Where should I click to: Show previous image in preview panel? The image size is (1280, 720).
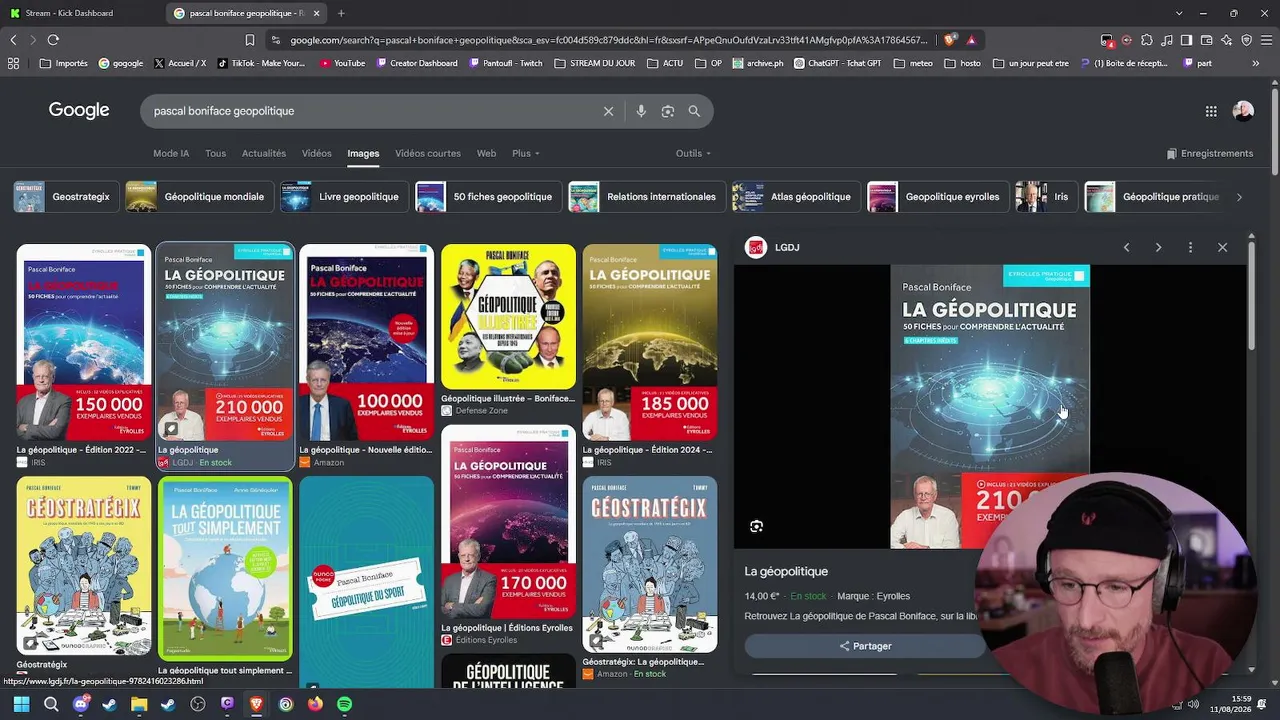(1126, 247)
